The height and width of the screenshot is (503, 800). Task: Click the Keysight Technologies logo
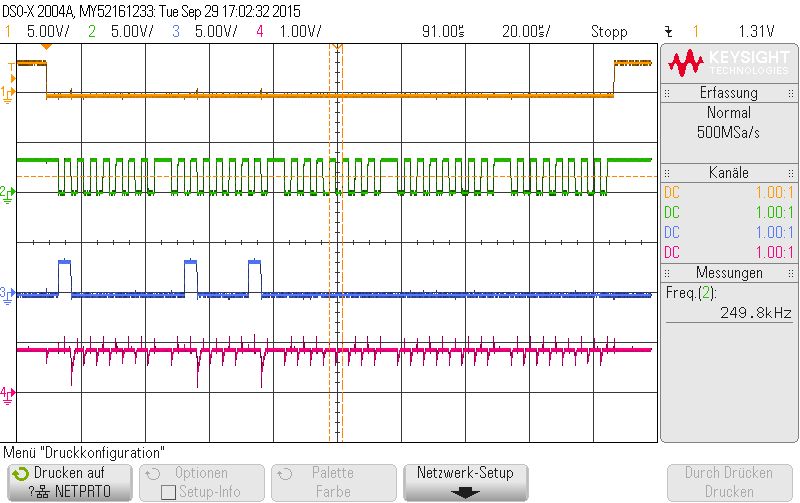[728, 63]
